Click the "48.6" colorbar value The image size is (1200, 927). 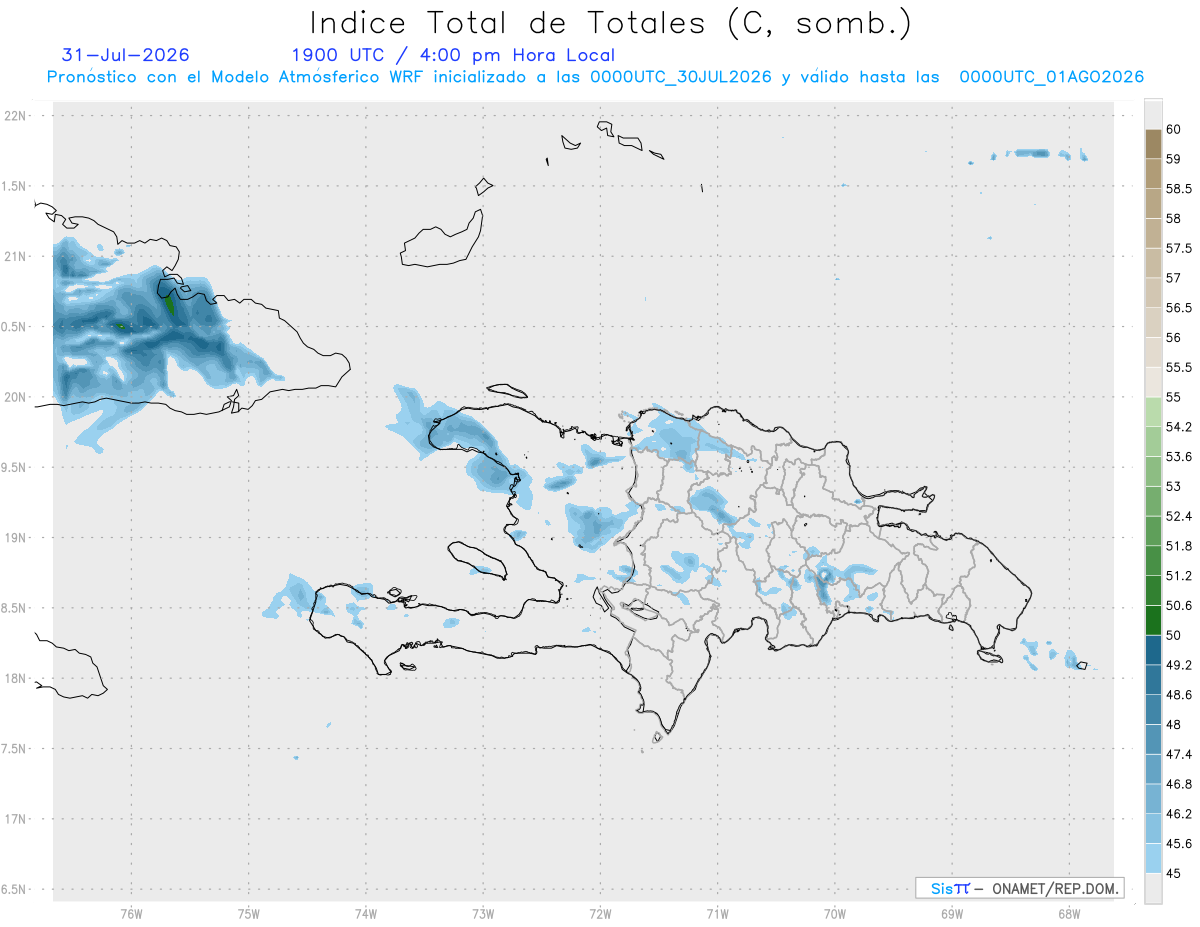(1178, 695)
